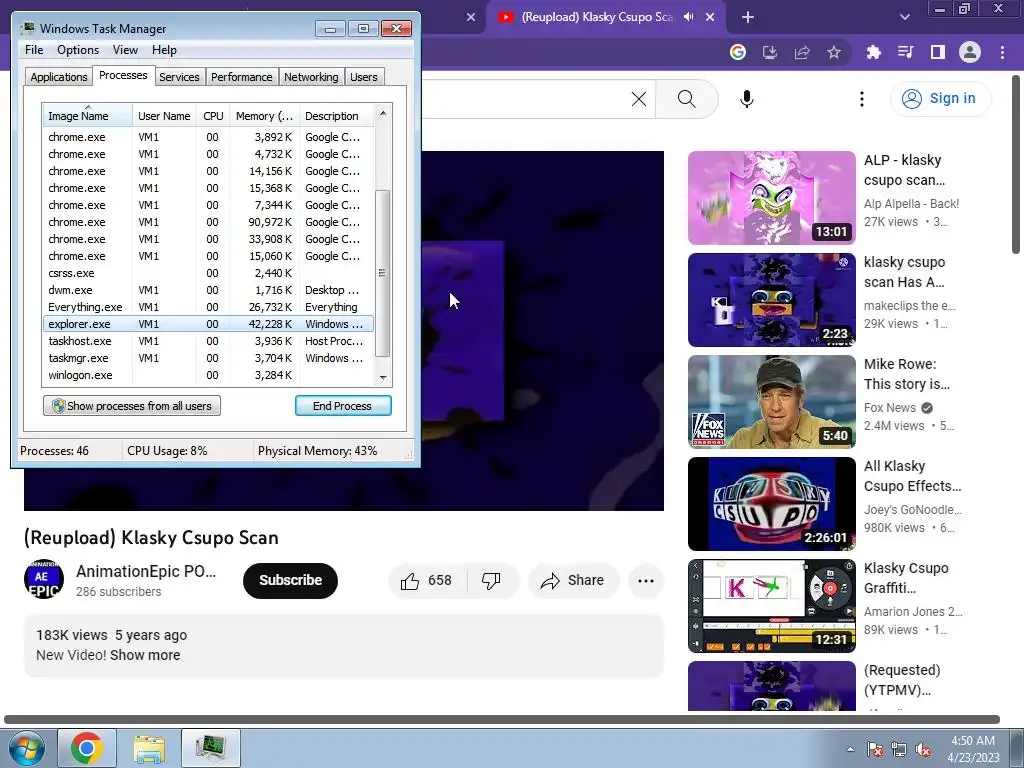Expand description with Show more

[145, 655]
